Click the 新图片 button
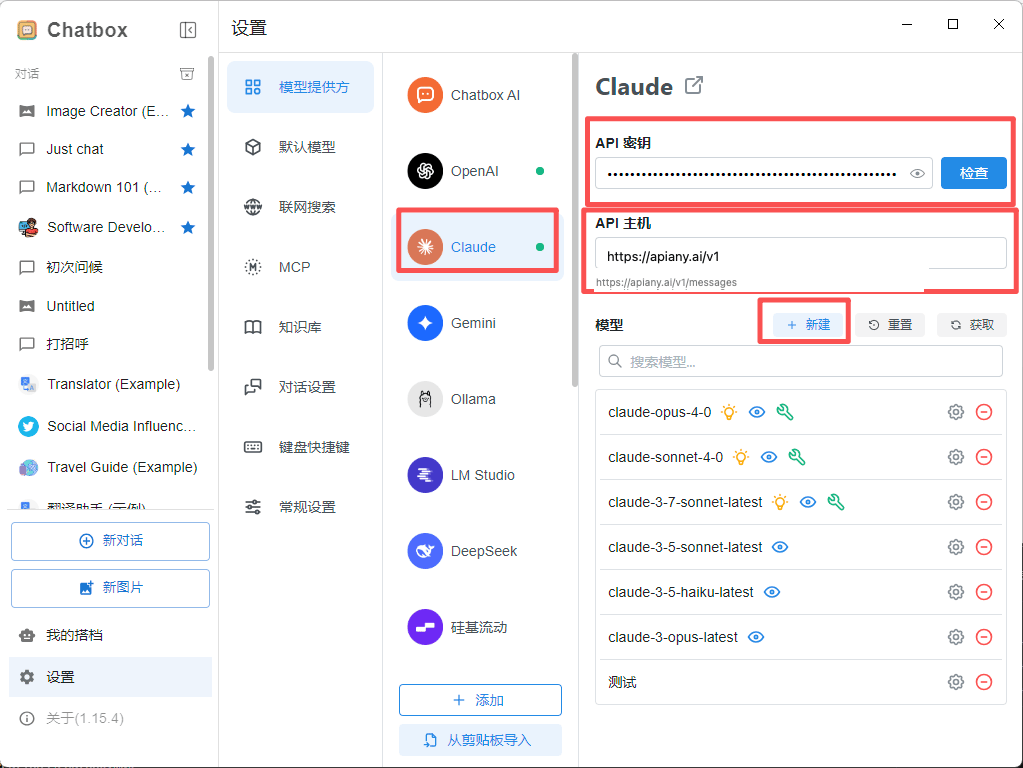The width and height of the screenshot is (1023, 768). pyautogui.click(x=110, y=588)
